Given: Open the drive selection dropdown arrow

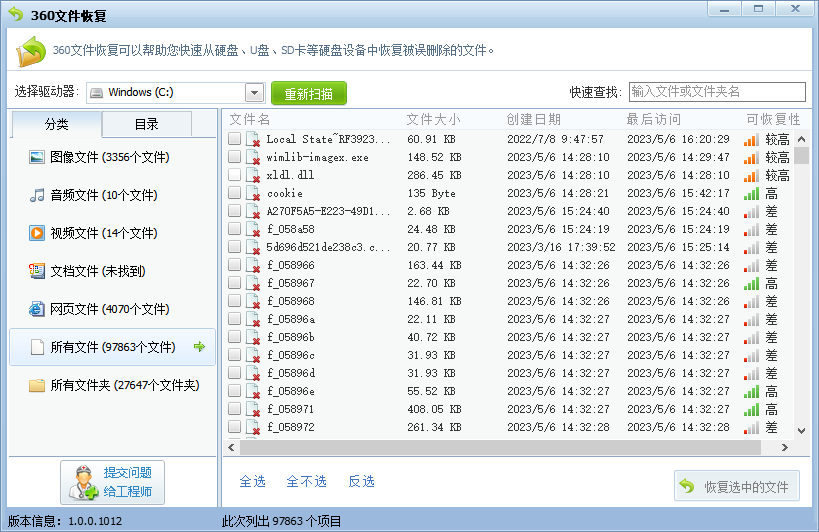Looking at the screenshot, I should (254, 93).
